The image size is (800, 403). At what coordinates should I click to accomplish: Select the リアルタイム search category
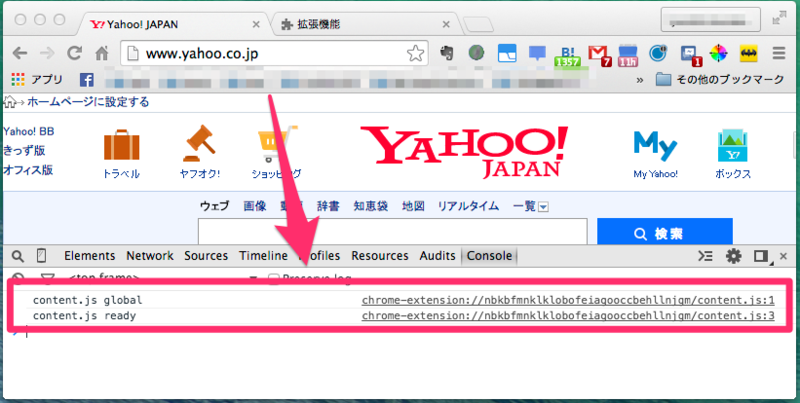point(468,206)
